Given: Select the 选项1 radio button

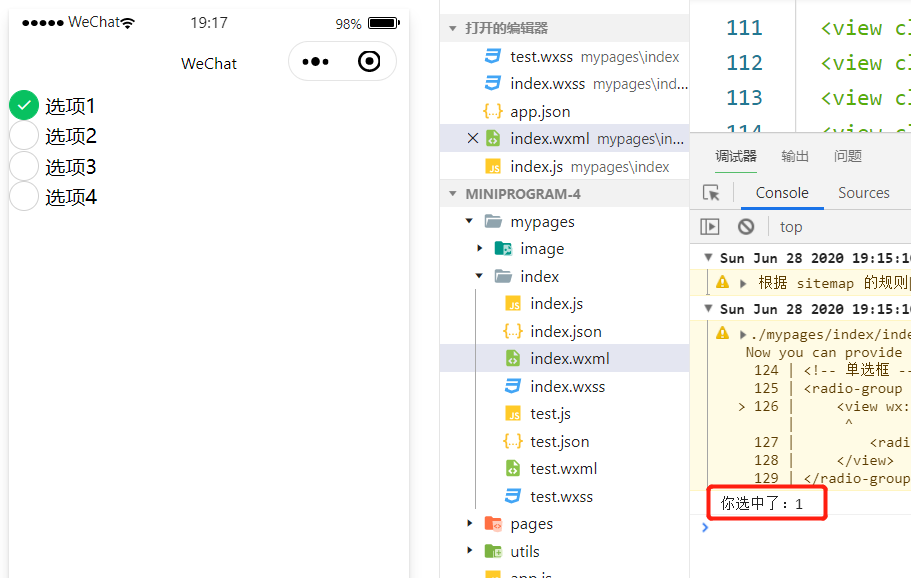Looking at the screenshot, I should coord(24,105).
